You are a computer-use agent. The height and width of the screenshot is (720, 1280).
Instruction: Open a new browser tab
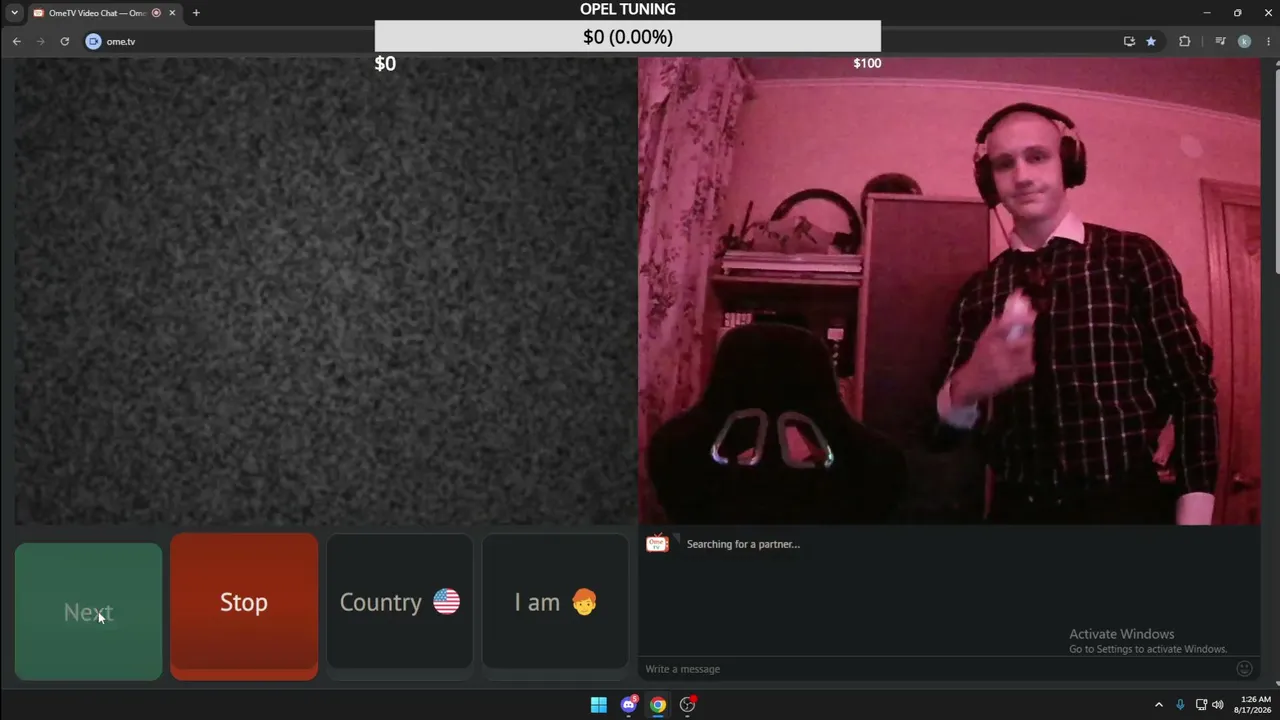196,13
